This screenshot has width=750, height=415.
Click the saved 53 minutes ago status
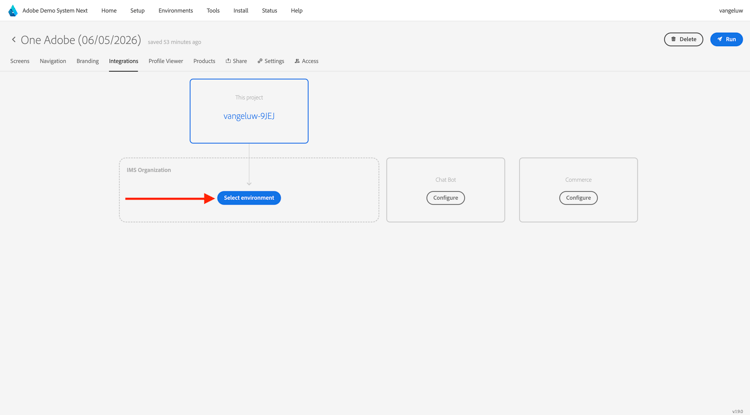pos(174,42)
